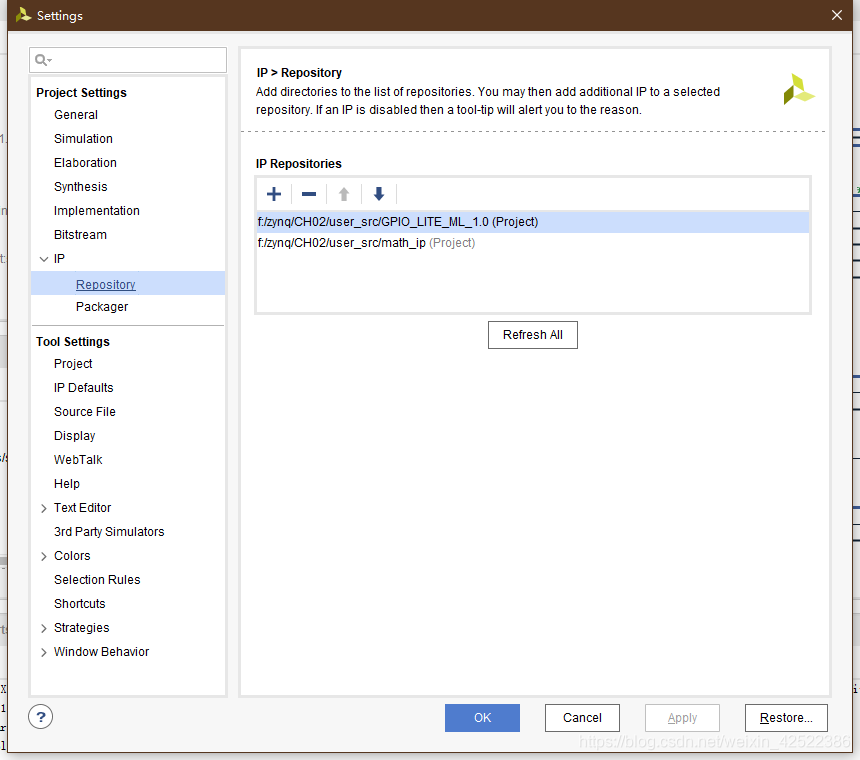The height and width of the screenshot is (760, 860).
Task: Open Source File settings
Action: point(84,412)
